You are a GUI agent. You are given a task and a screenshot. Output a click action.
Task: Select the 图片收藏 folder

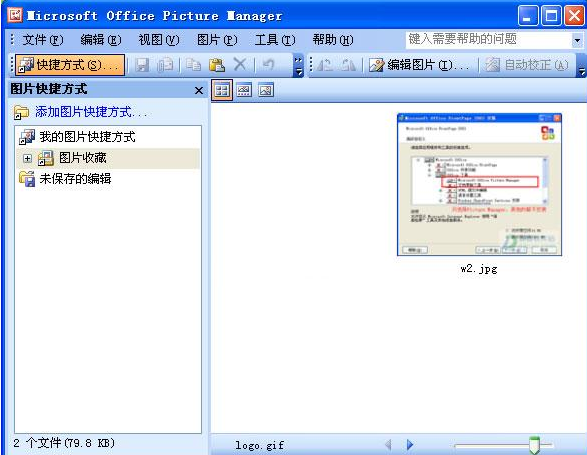[83, 158]
